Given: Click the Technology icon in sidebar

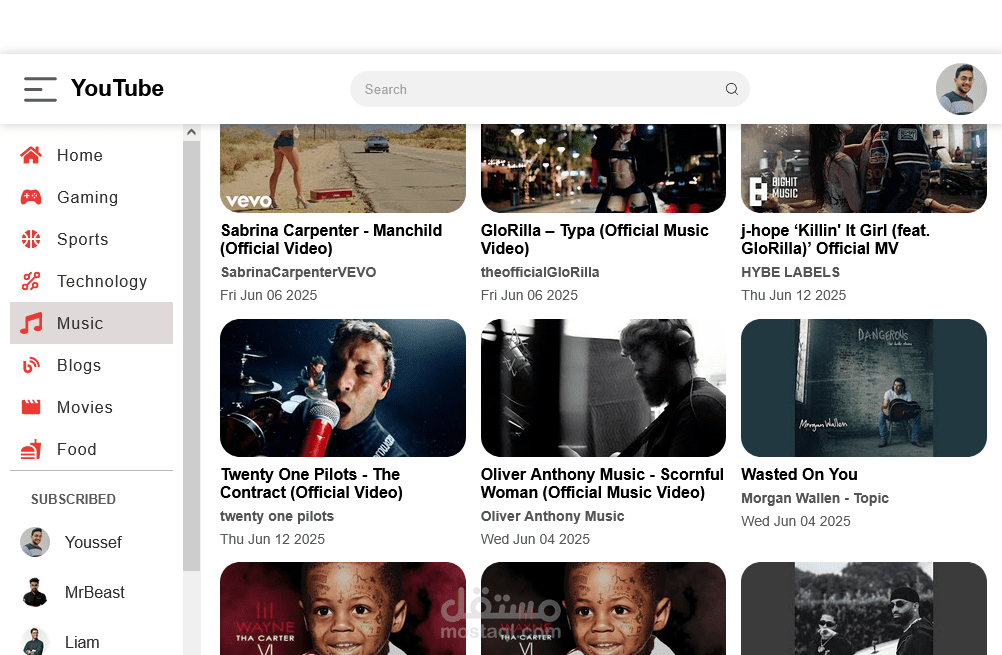Looking at the screenshot, I should point(31,281).
